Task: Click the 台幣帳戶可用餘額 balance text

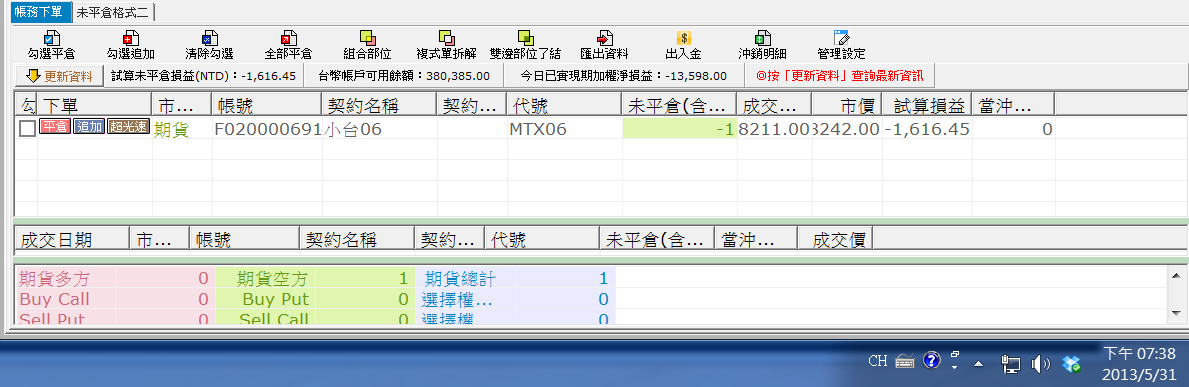Action: coord(403,76)
